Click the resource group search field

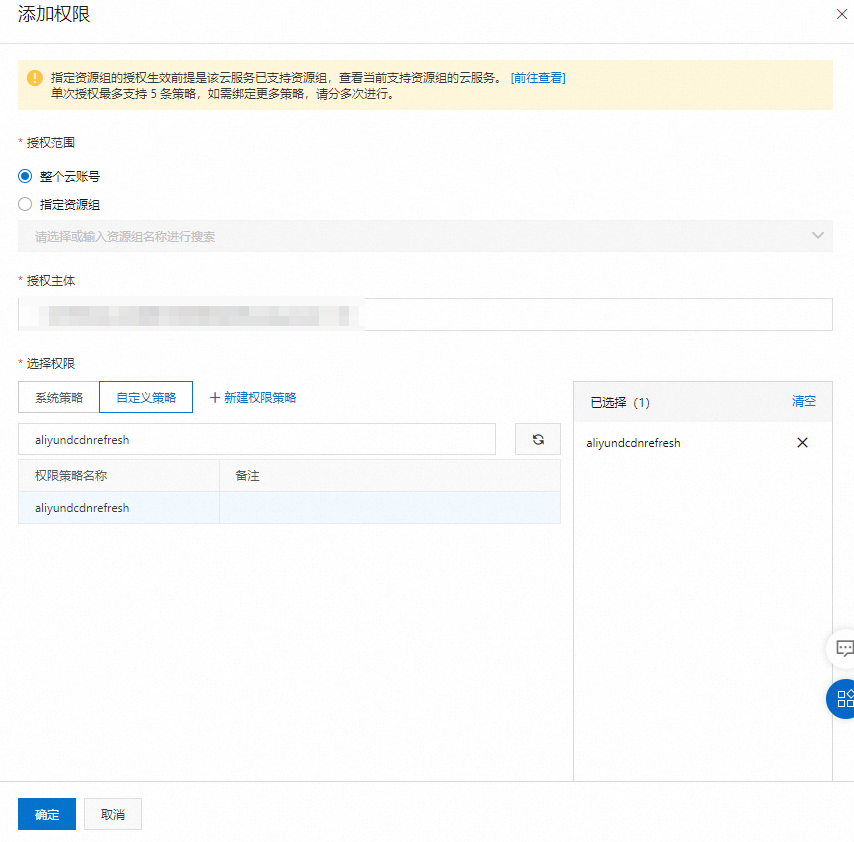[x=425, y=236]
